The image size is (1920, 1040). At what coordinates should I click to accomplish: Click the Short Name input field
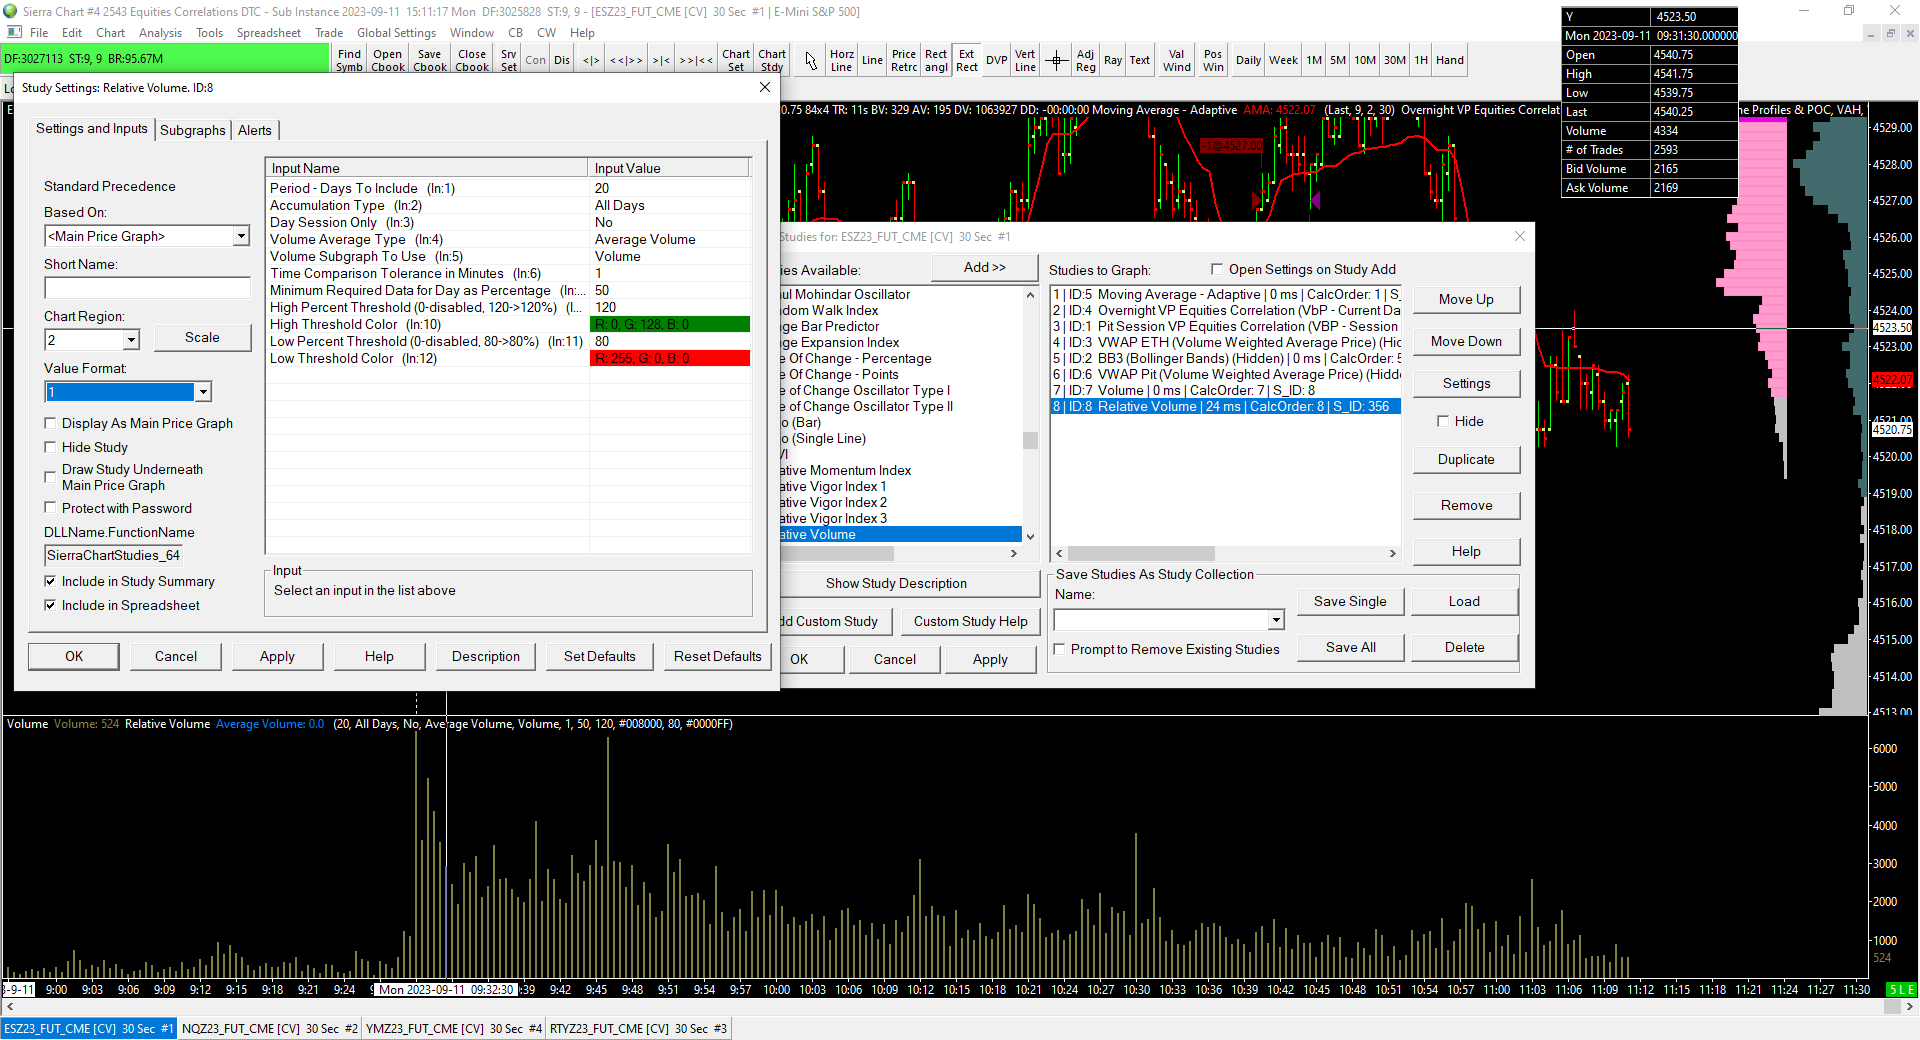[x=147, y=288]
